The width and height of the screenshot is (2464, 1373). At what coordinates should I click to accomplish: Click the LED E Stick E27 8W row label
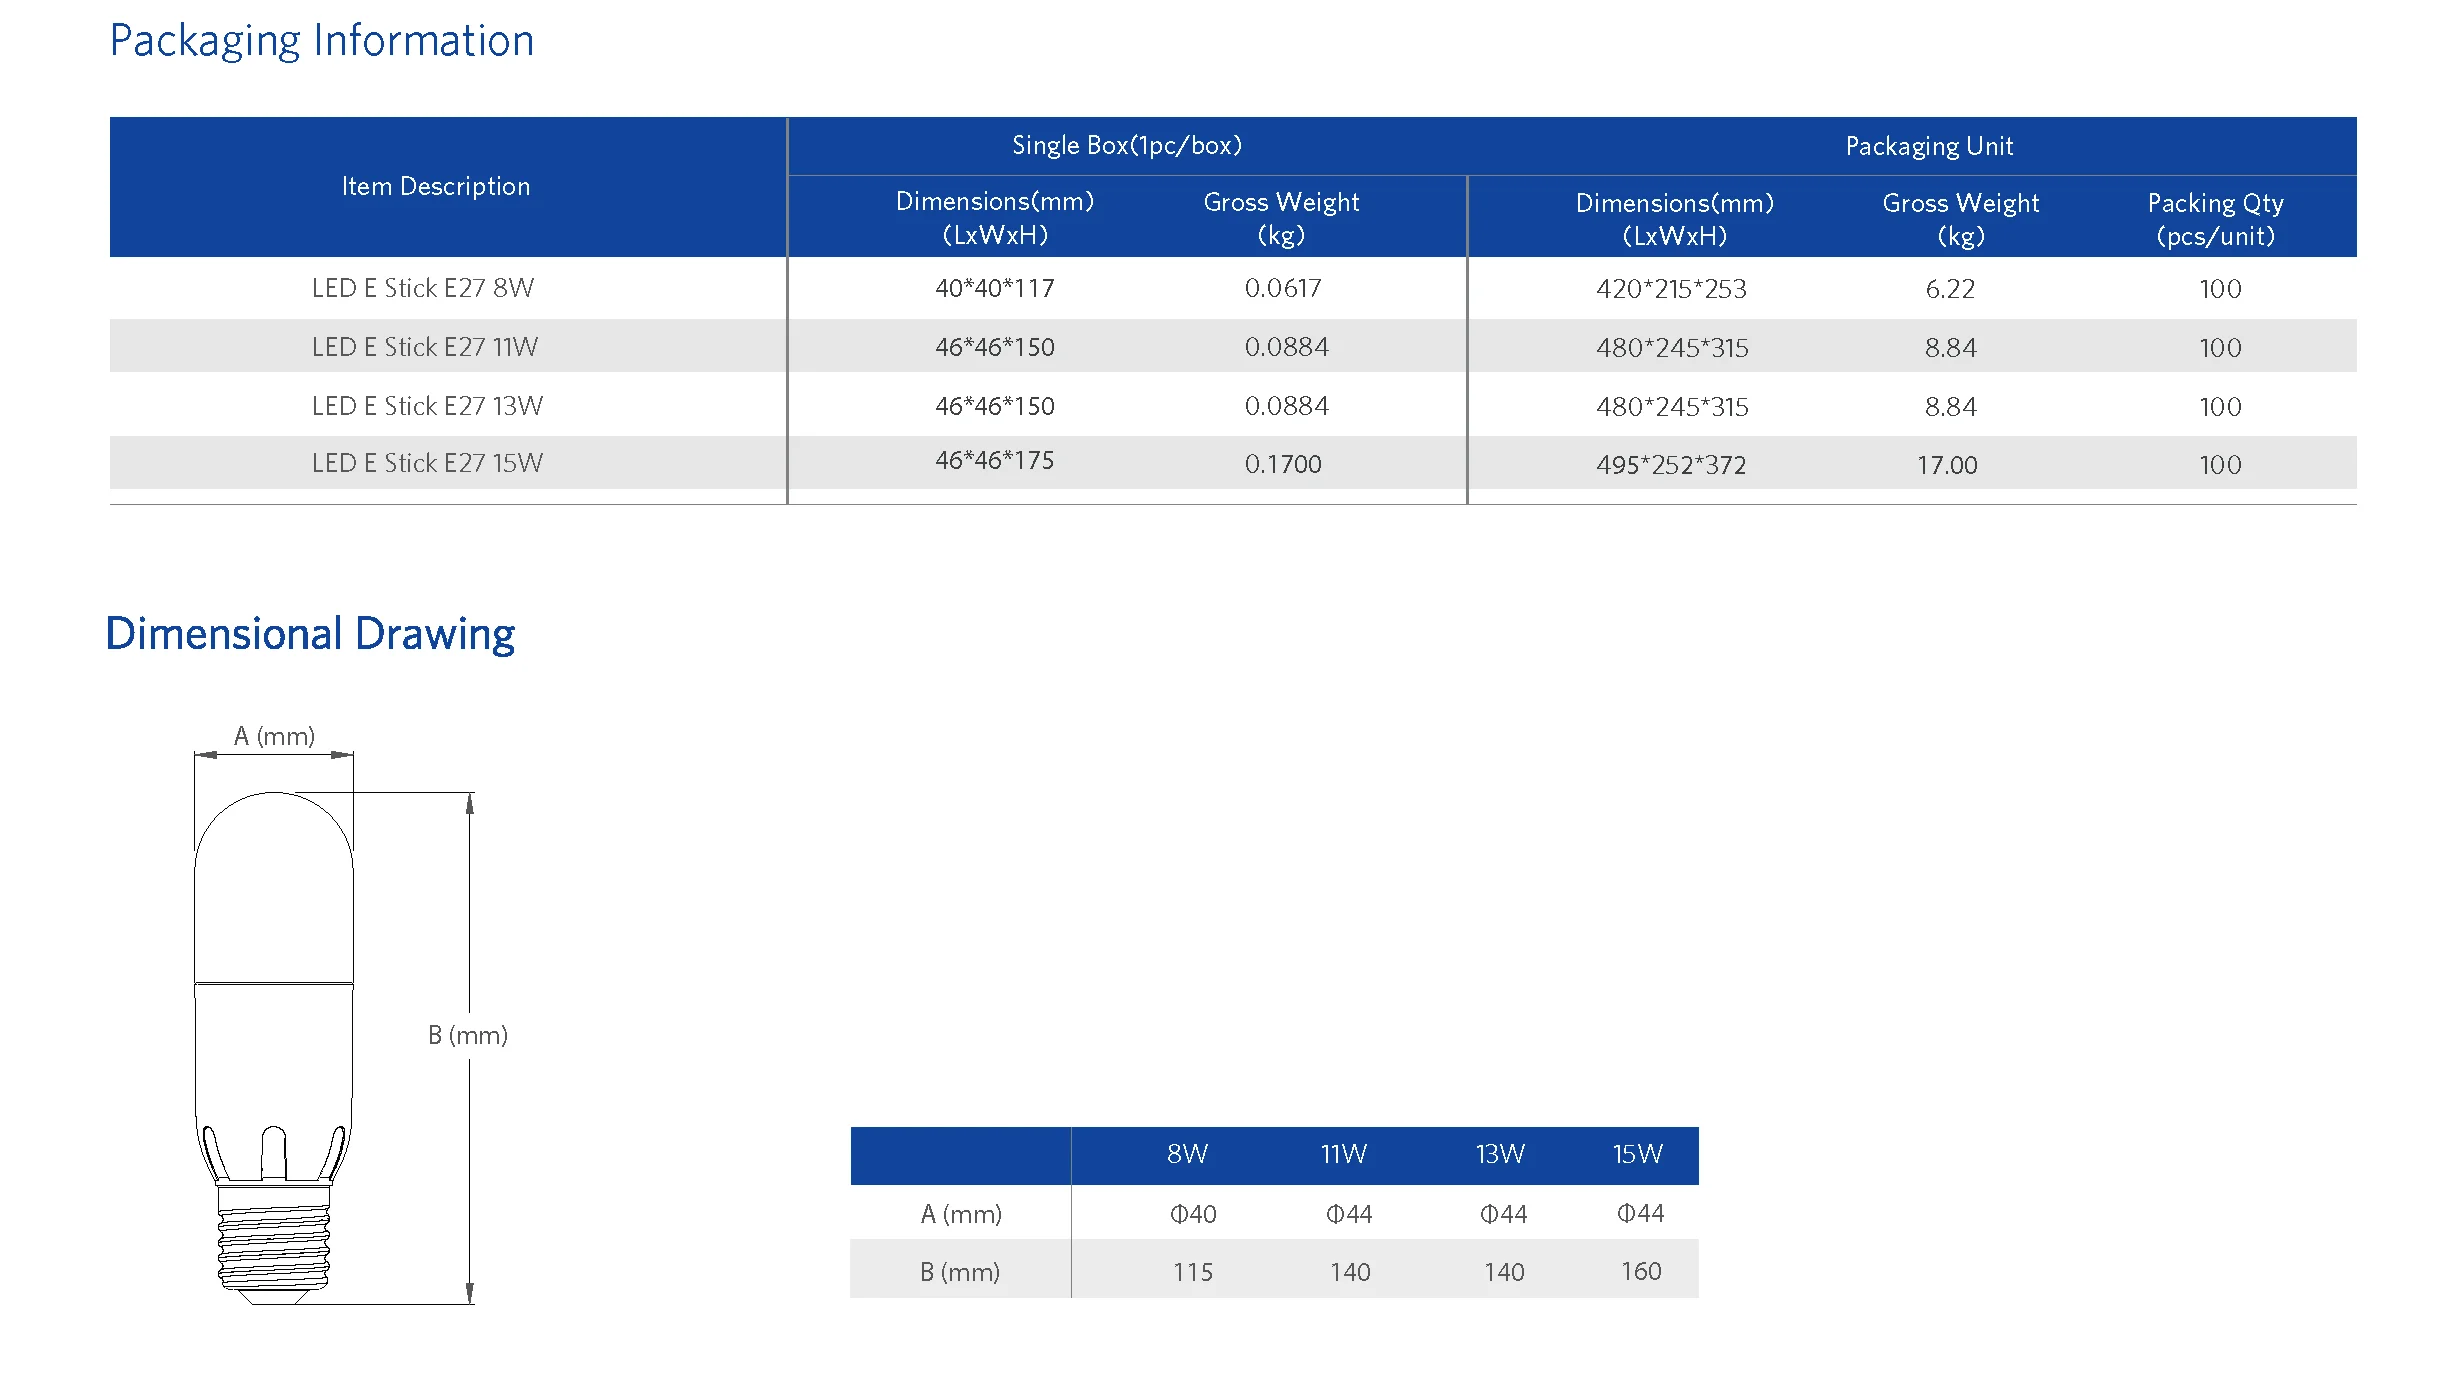point(423,289)
